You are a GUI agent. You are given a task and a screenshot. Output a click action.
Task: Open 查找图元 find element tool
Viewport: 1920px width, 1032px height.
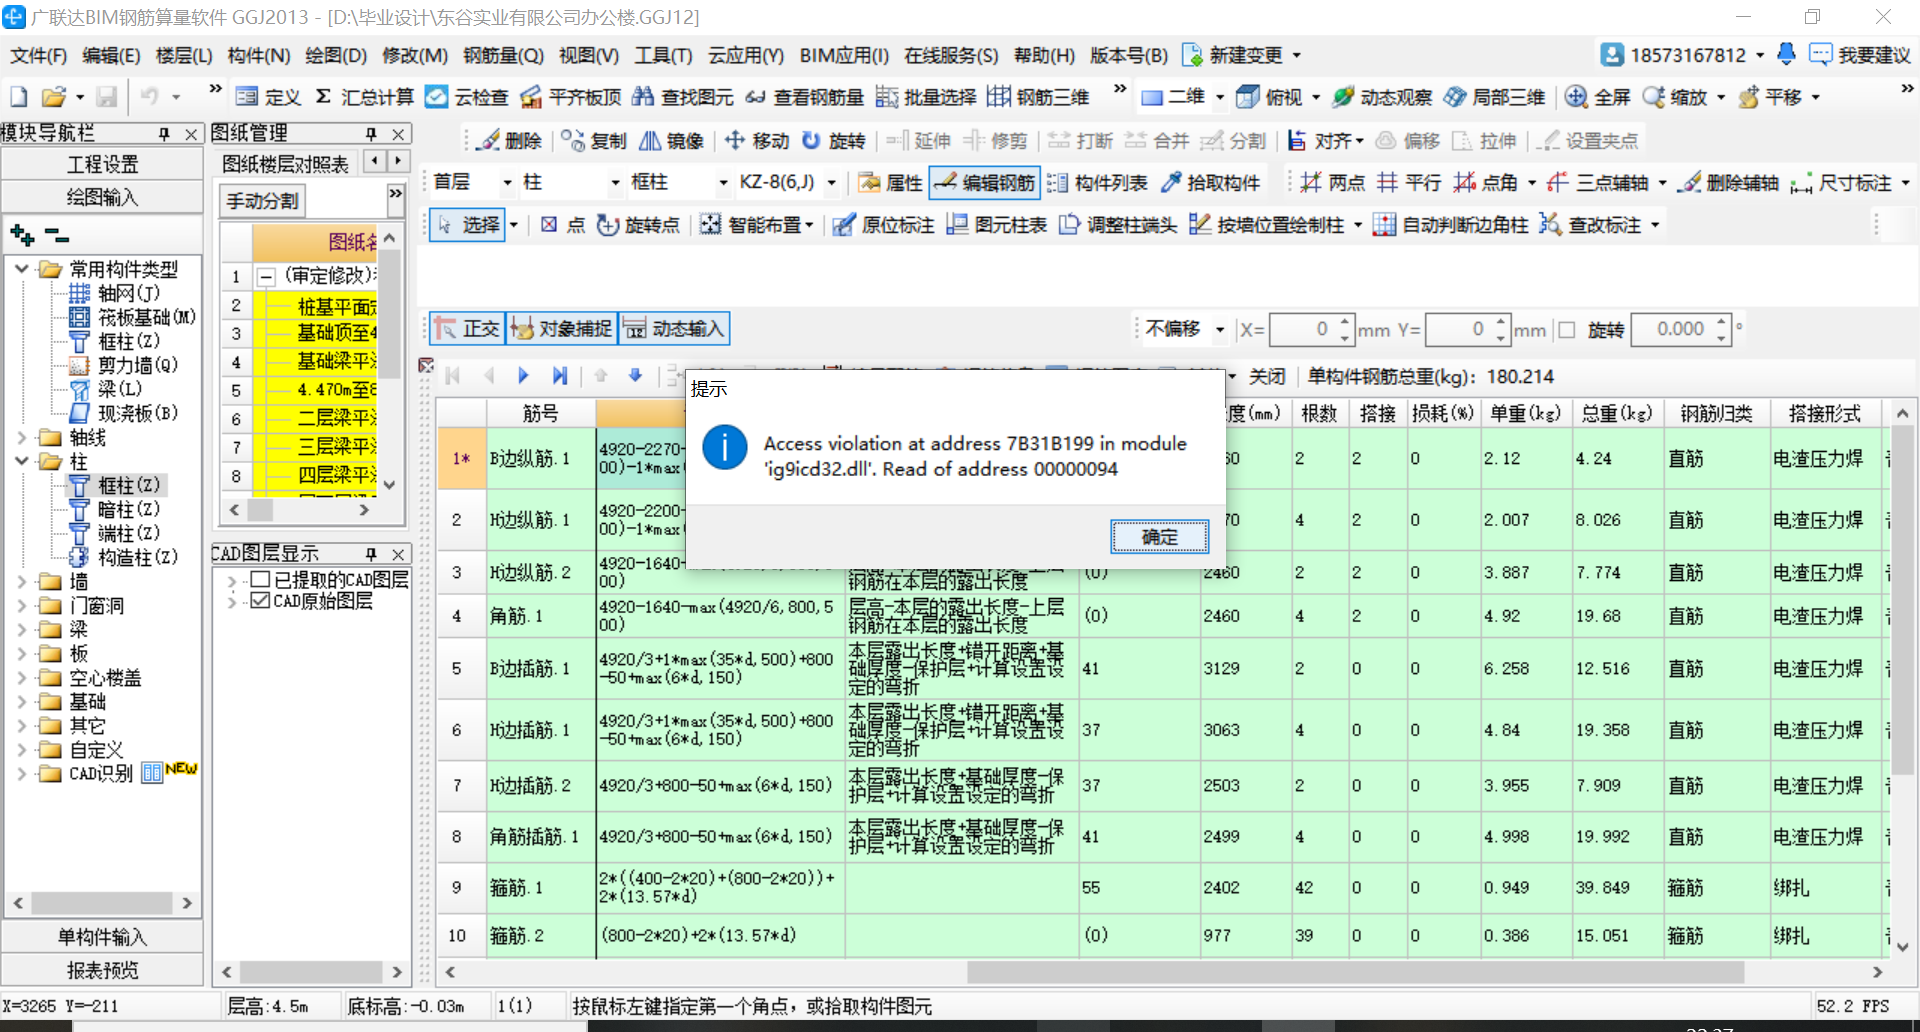683,96
